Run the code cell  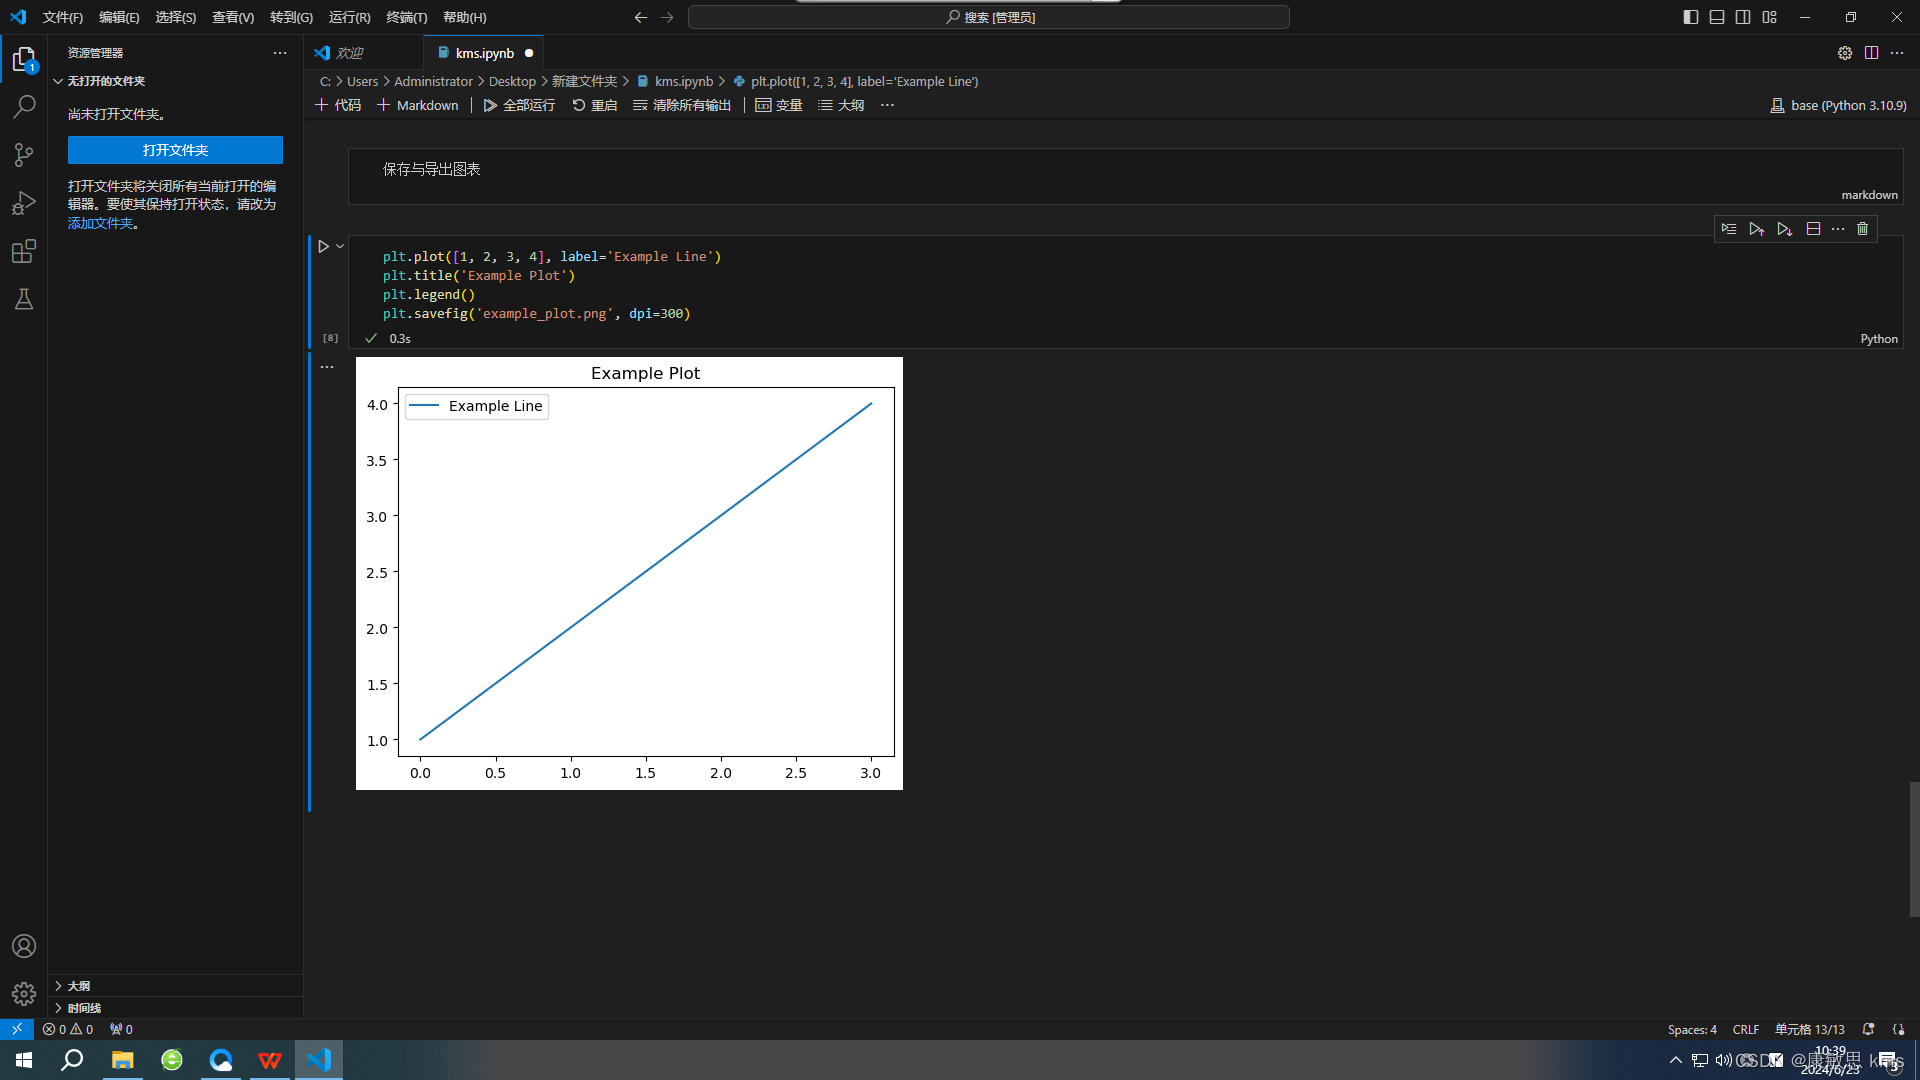tap(323, 246)
